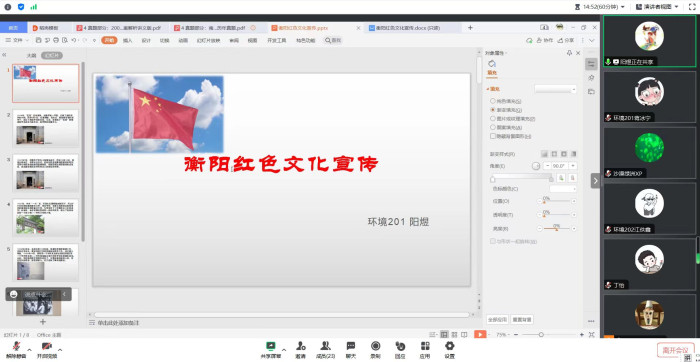
Task: Adjust the brightness slider in properties pane
Action: pyautogui.click(x=557, y=229)
